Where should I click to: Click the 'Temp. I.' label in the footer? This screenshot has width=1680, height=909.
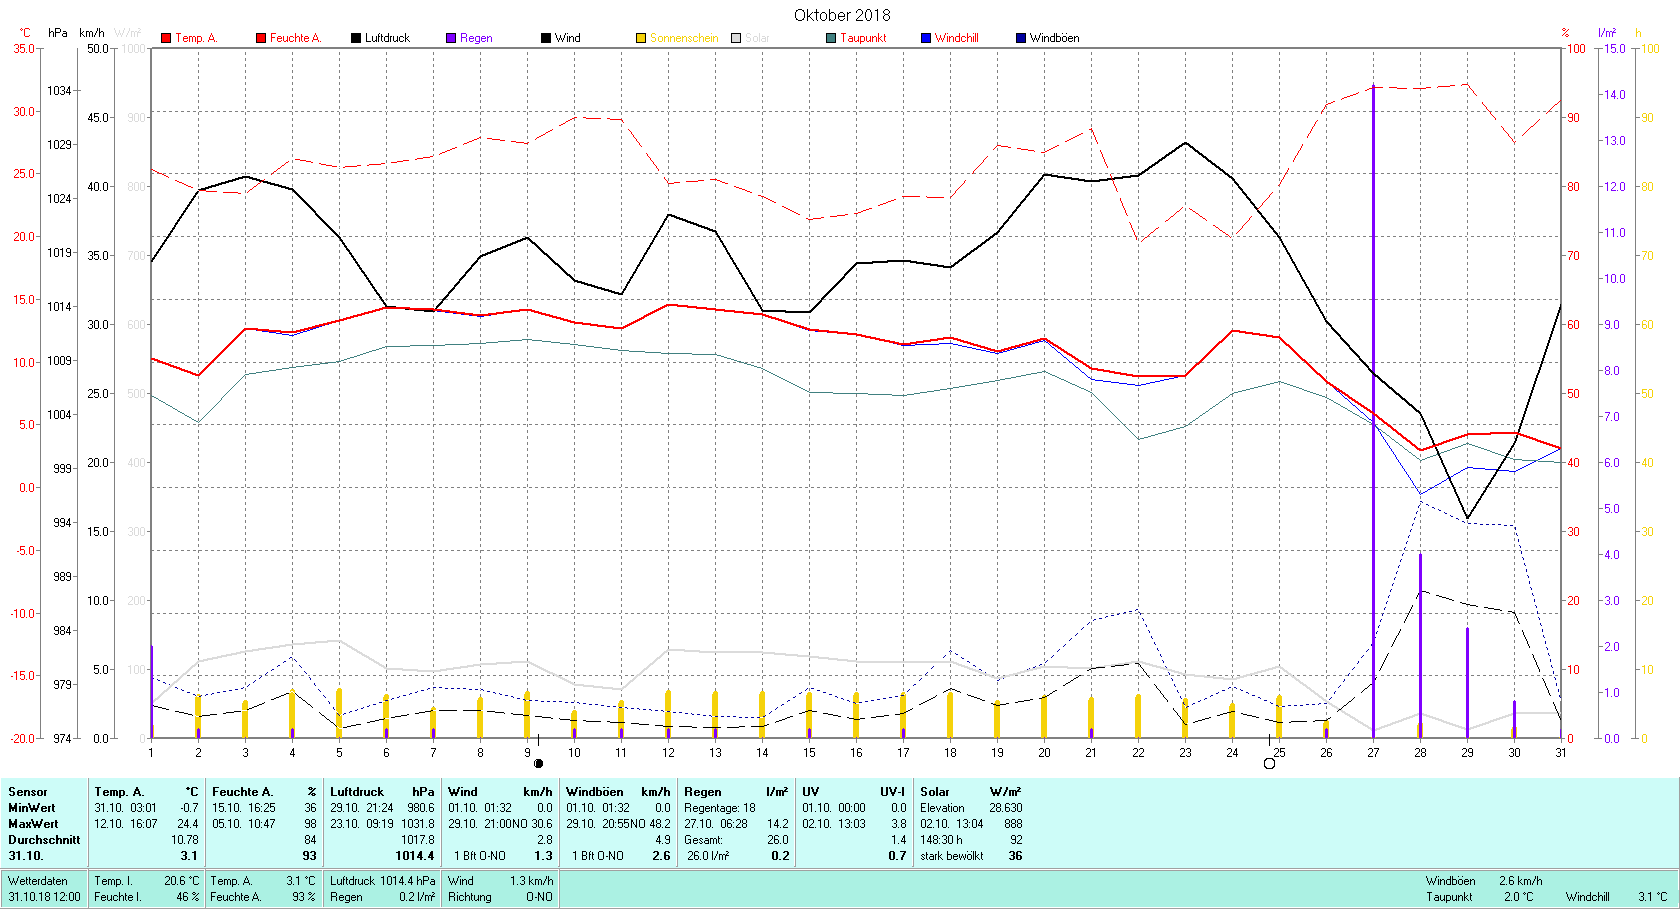coord(113,881)
